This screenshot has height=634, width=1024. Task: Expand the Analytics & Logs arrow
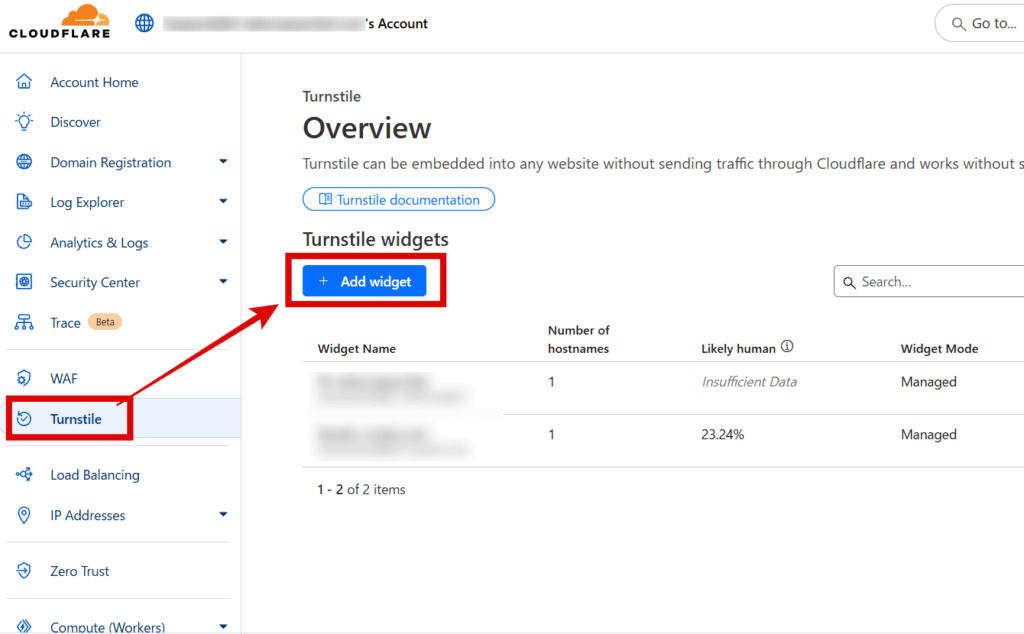(223, 242)
